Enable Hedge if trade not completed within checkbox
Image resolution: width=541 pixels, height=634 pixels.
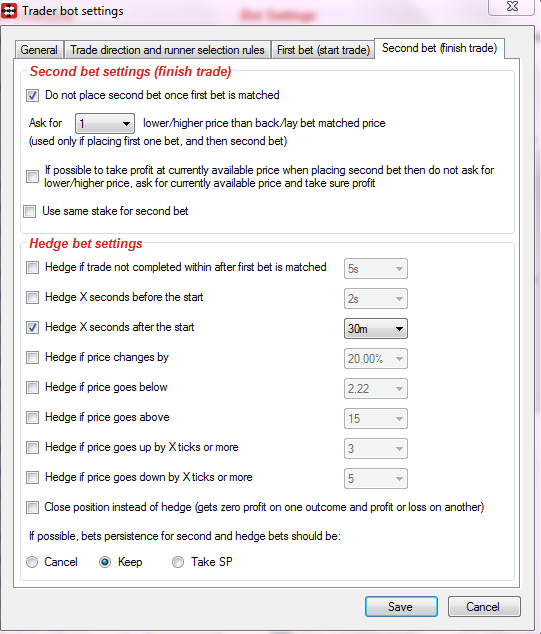[32, 268]
